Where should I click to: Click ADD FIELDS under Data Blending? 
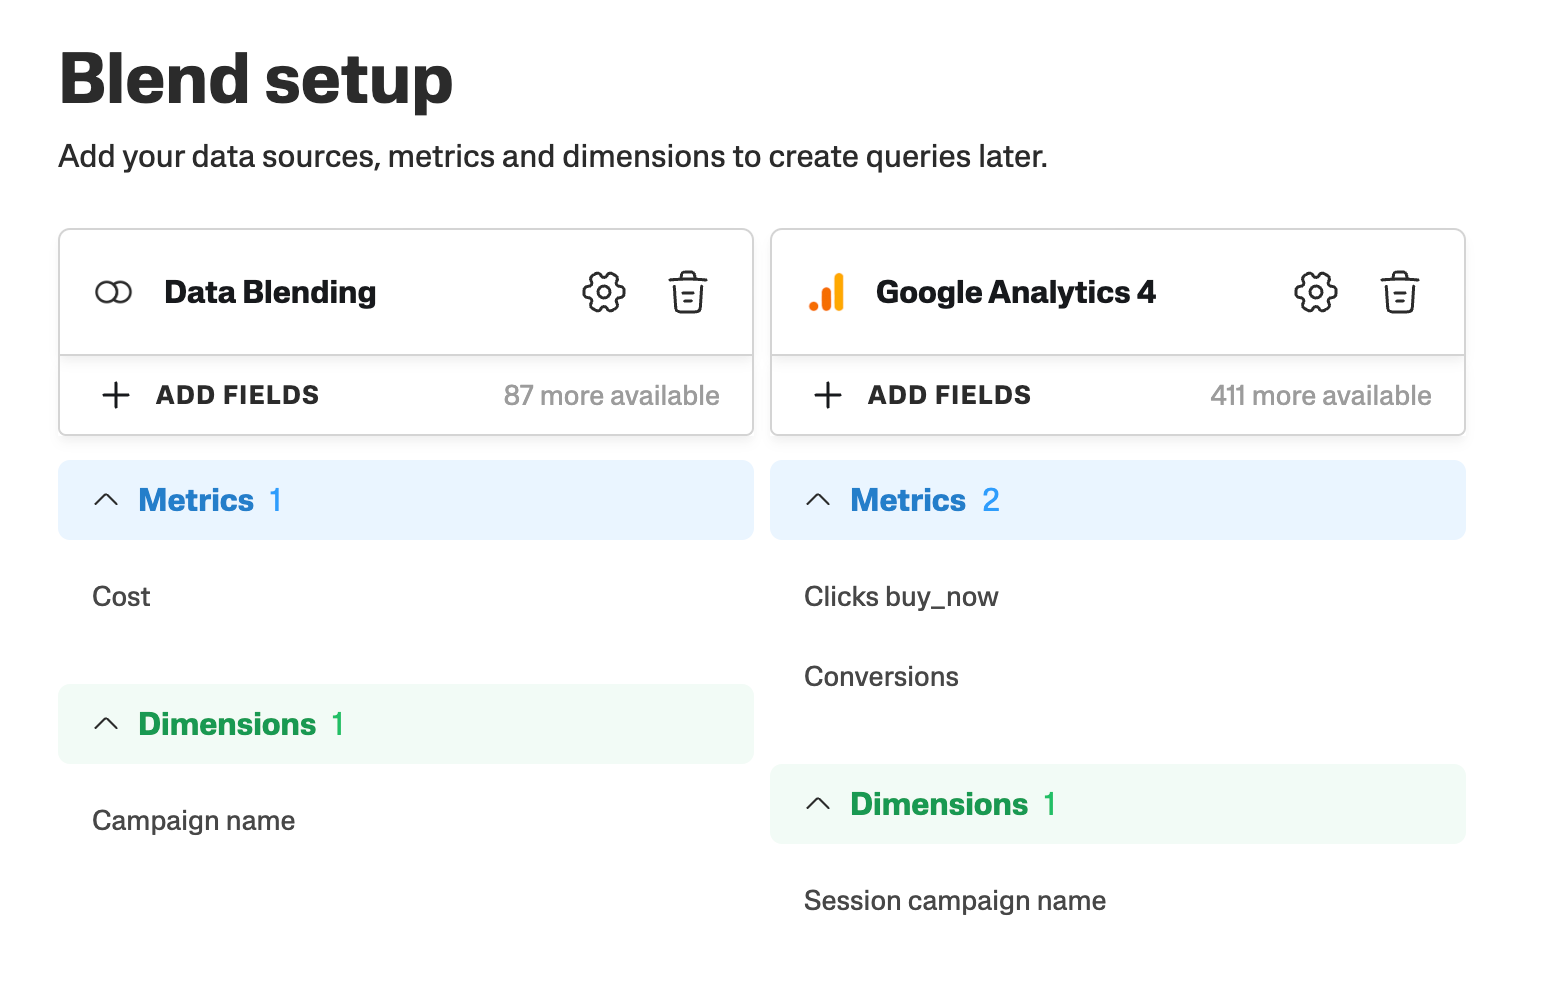tap(237, 395)
